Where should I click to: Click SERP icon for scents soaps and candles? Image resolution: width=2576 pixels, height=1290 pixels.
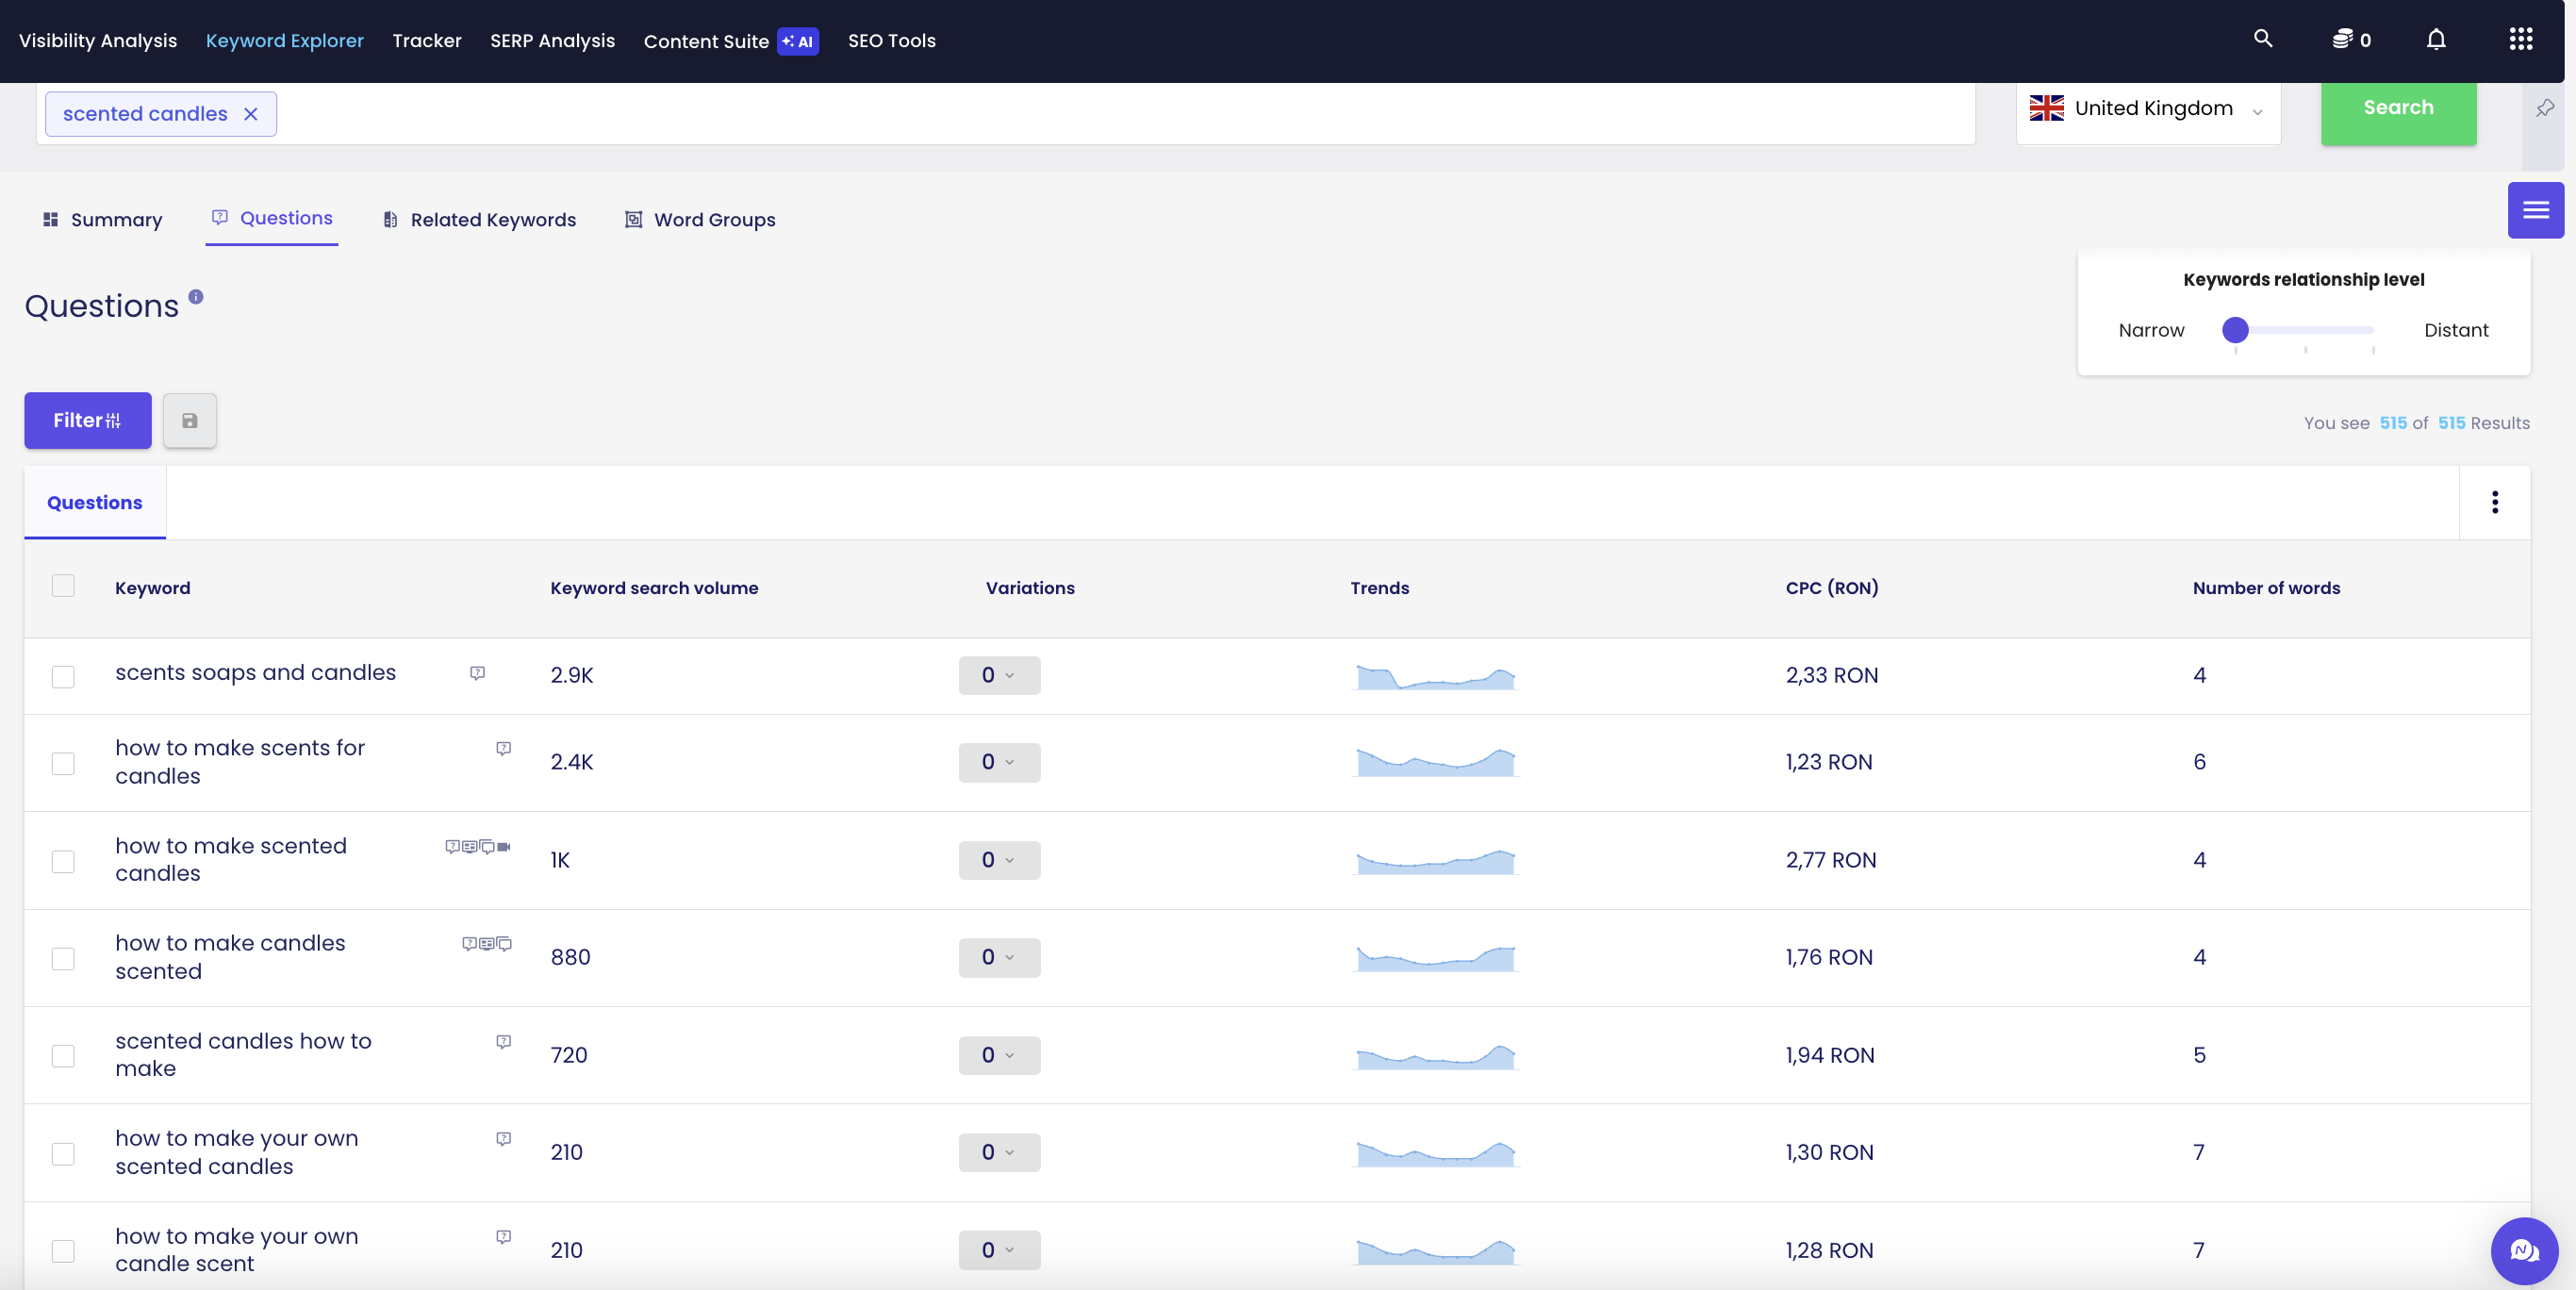(477, 673)
